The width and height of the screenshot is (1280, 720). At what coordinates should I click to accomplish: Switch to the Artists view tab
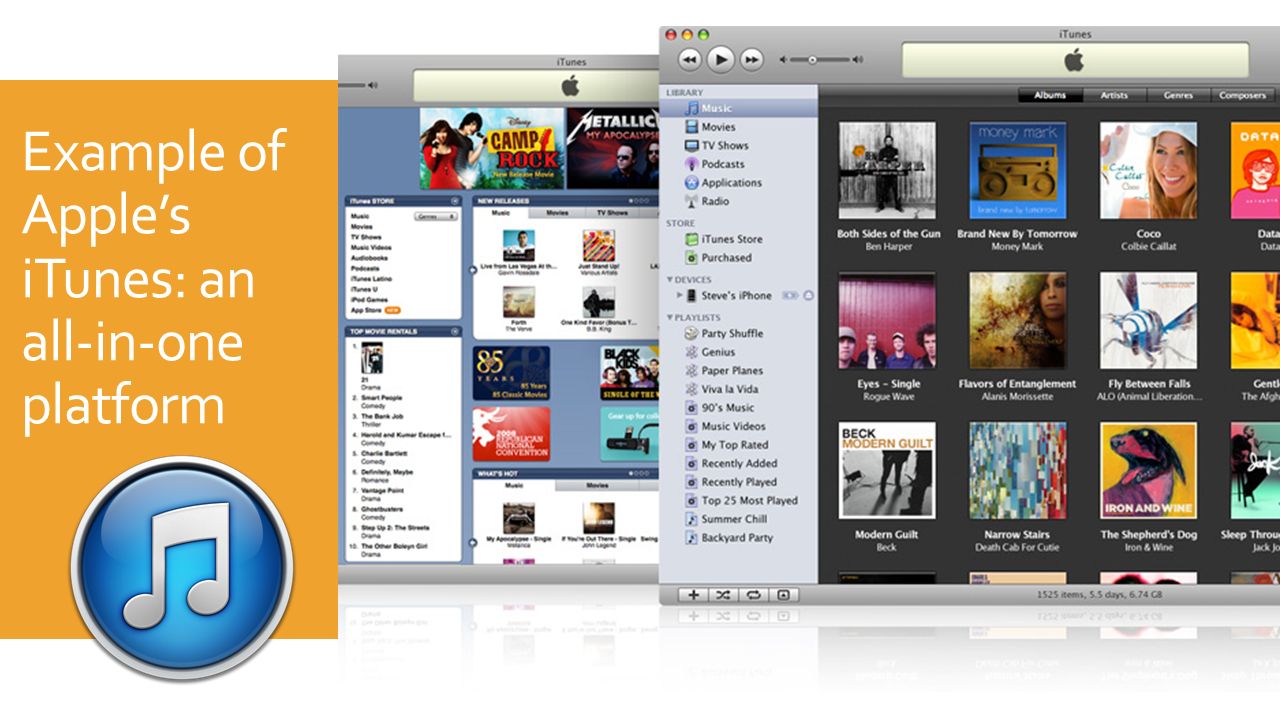pyautogui.click(x=1114, y=96)
